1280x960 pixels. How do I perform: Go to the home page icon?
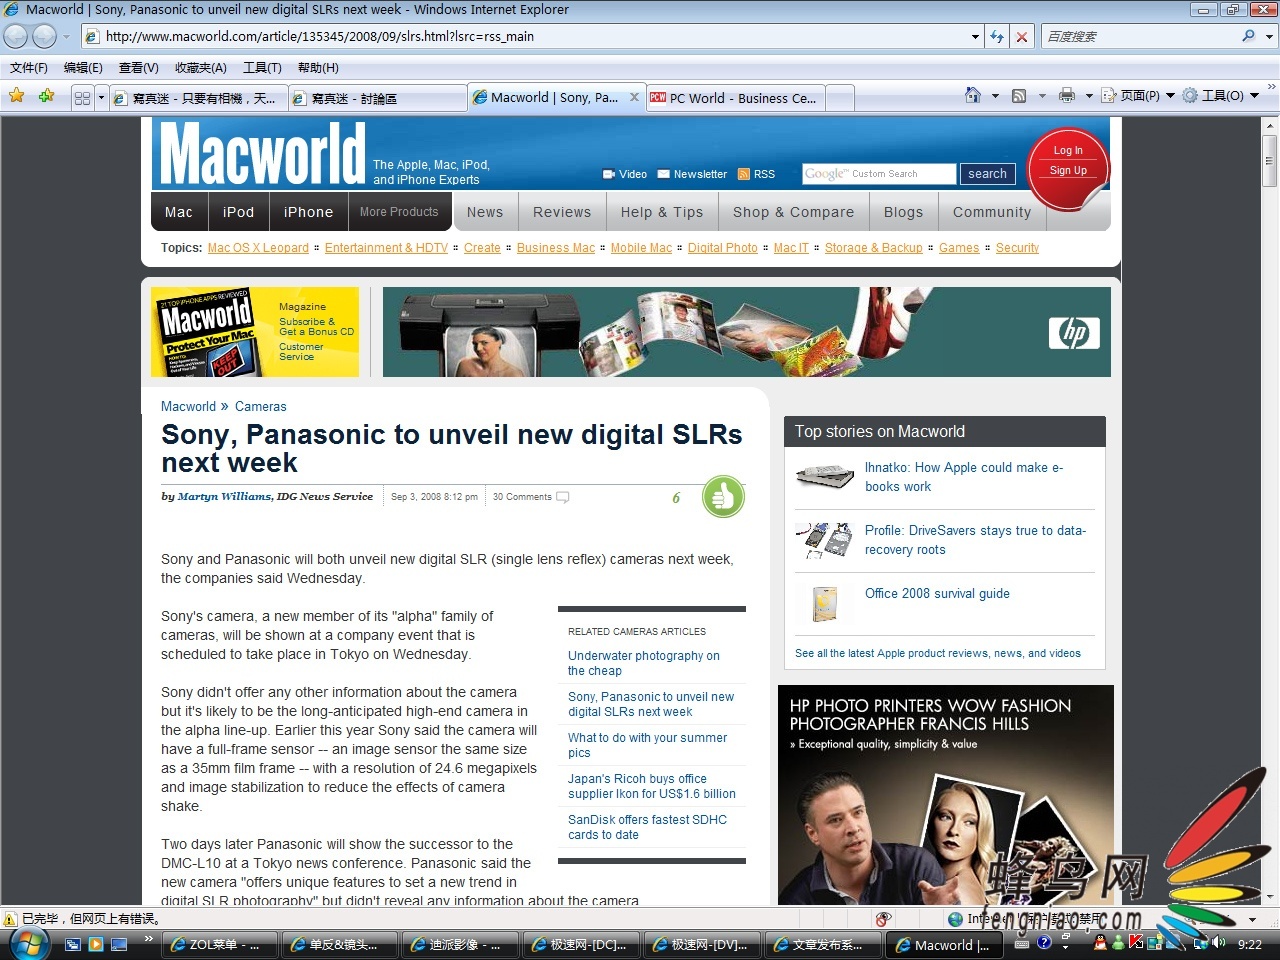coord(973,95)
